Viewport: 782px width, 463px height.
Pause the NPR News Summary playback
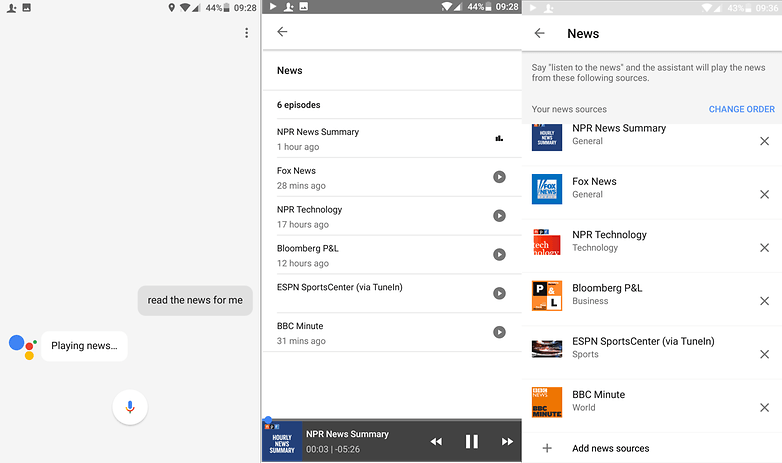click(x=472, y=441)
